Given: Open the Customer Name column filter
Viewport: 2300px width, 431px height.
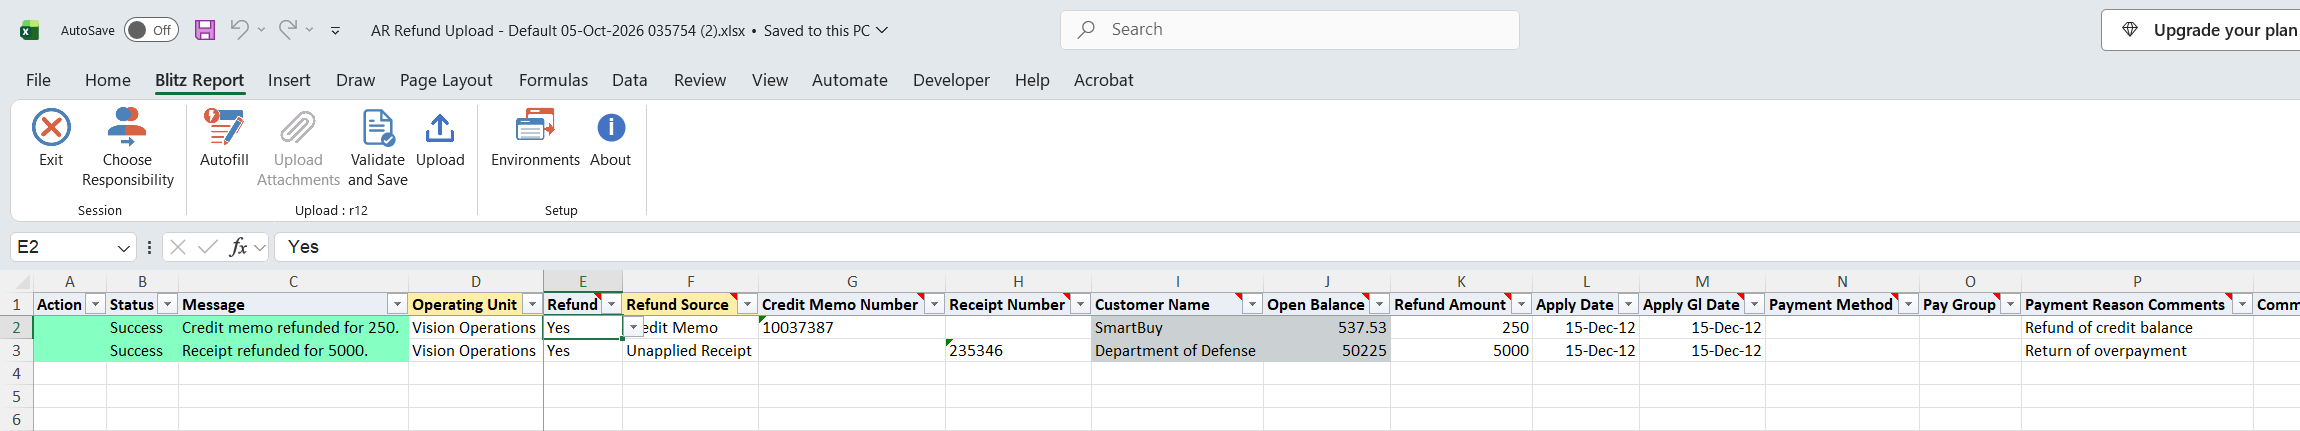Looking at the screenshot, I should tap(1253, 304).
